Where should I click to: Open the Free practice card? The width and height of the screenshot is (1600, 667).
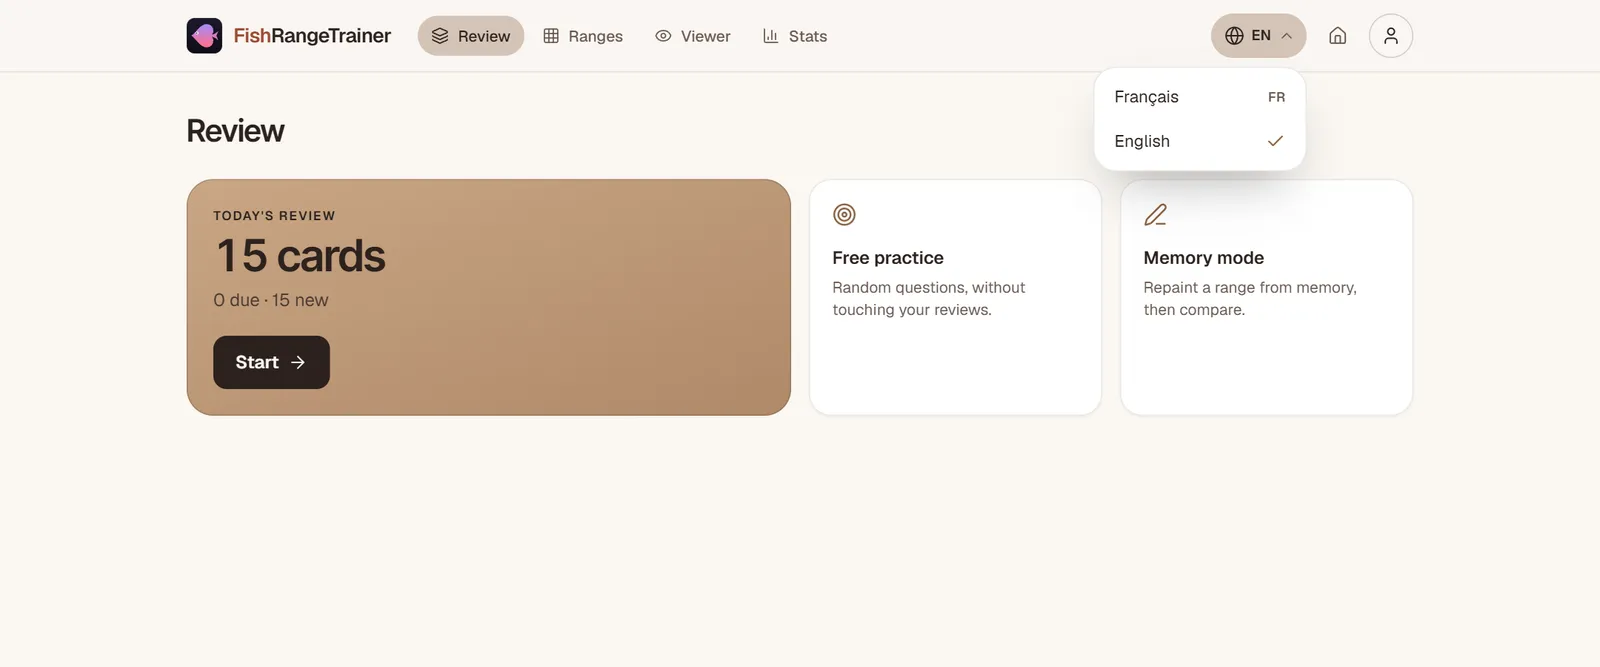pos(955,297)
